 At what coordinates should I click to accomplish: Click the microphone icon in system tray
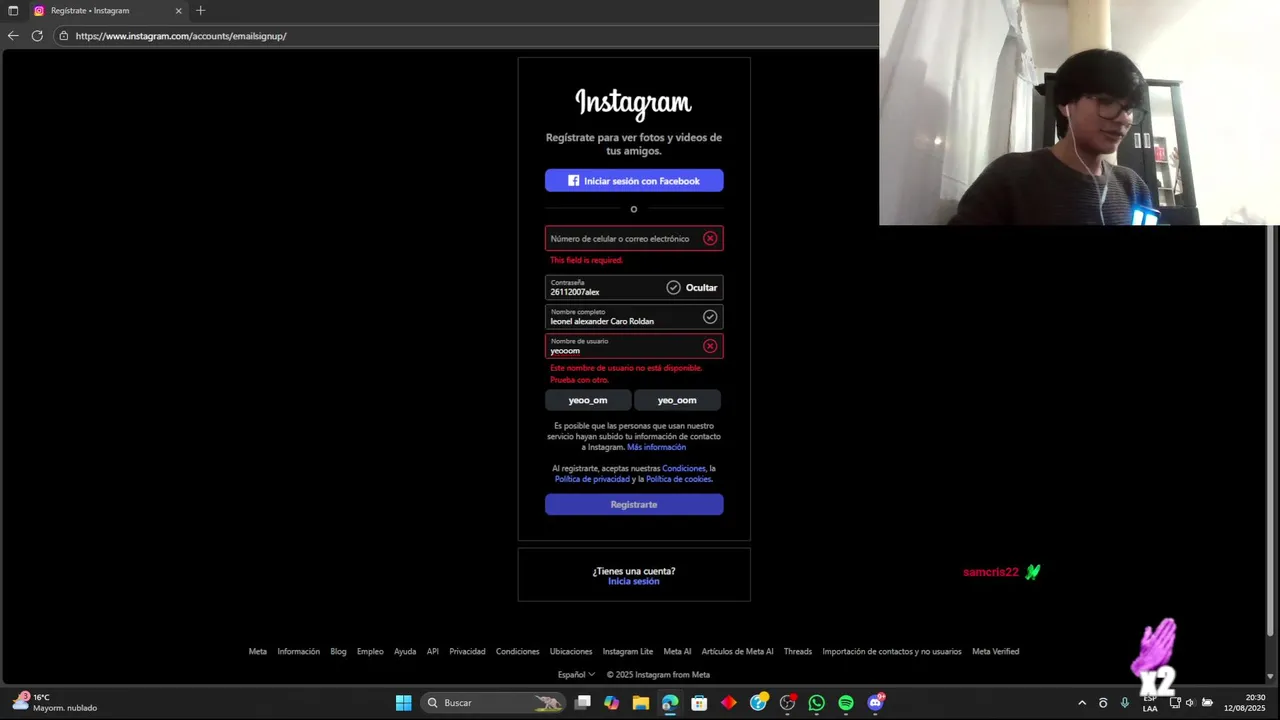[1125, 703]
